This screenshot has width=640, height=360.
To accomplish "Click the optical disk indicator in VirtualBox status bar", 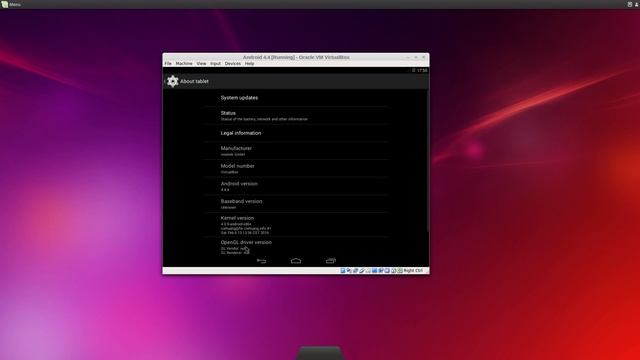I will (x=349, y=271).
